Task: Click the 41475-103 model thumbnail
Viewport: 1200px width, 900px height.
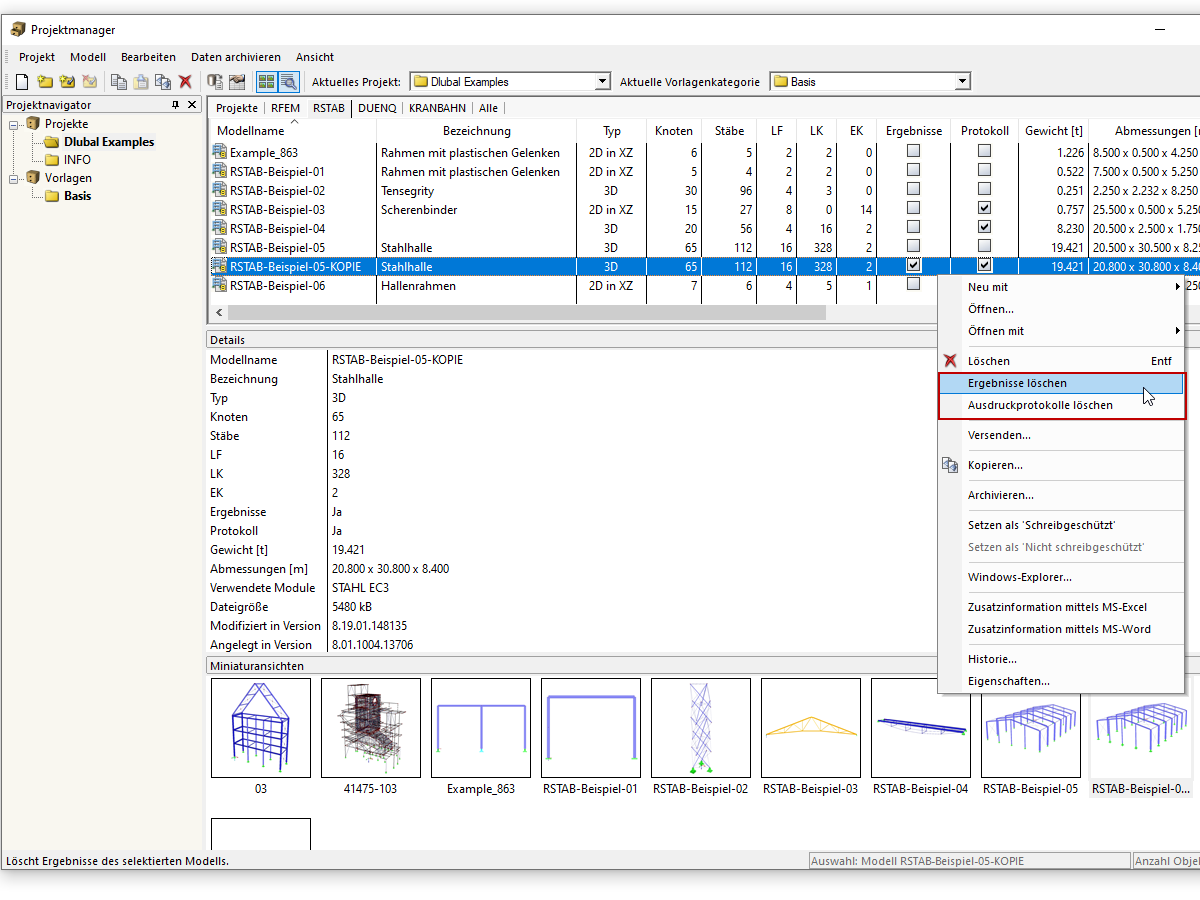Action: tap(371, 728)
